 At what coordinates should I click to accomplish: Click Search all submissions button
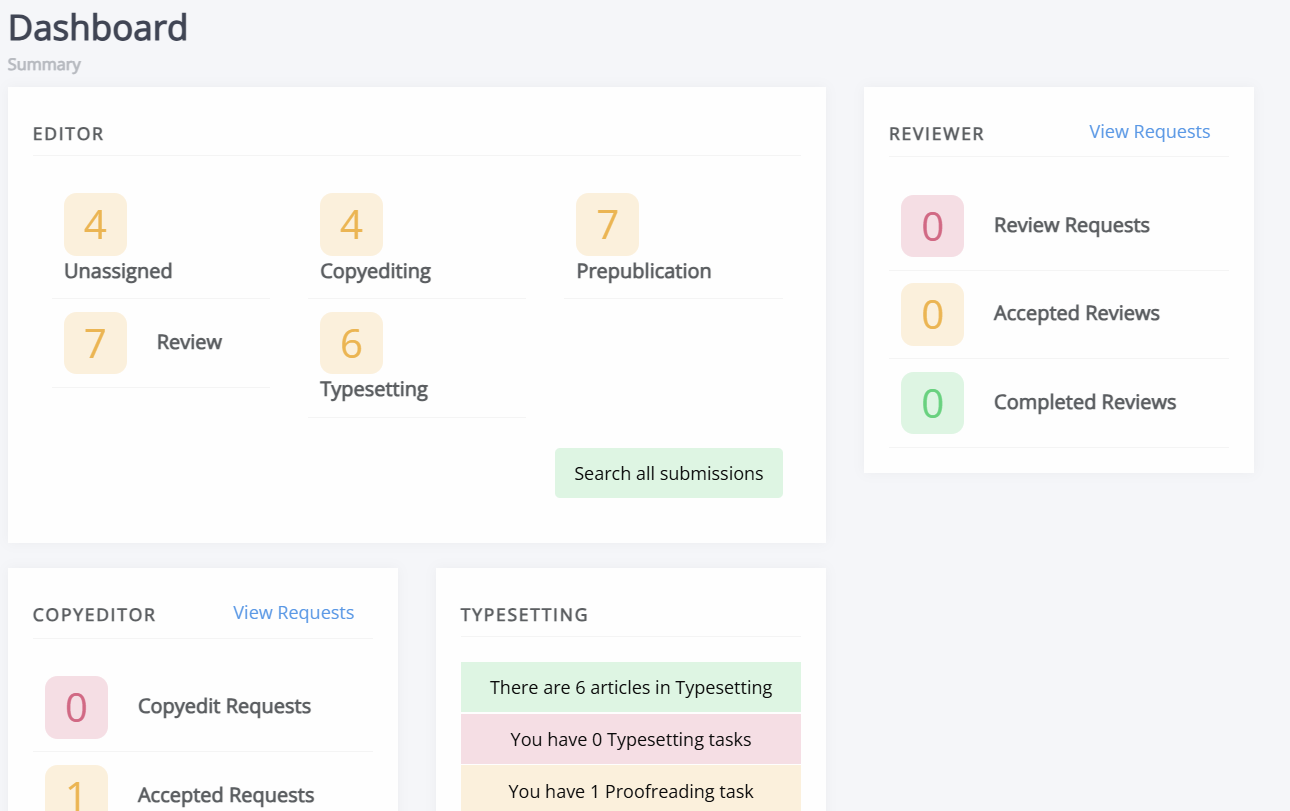[x=669, y=473]
